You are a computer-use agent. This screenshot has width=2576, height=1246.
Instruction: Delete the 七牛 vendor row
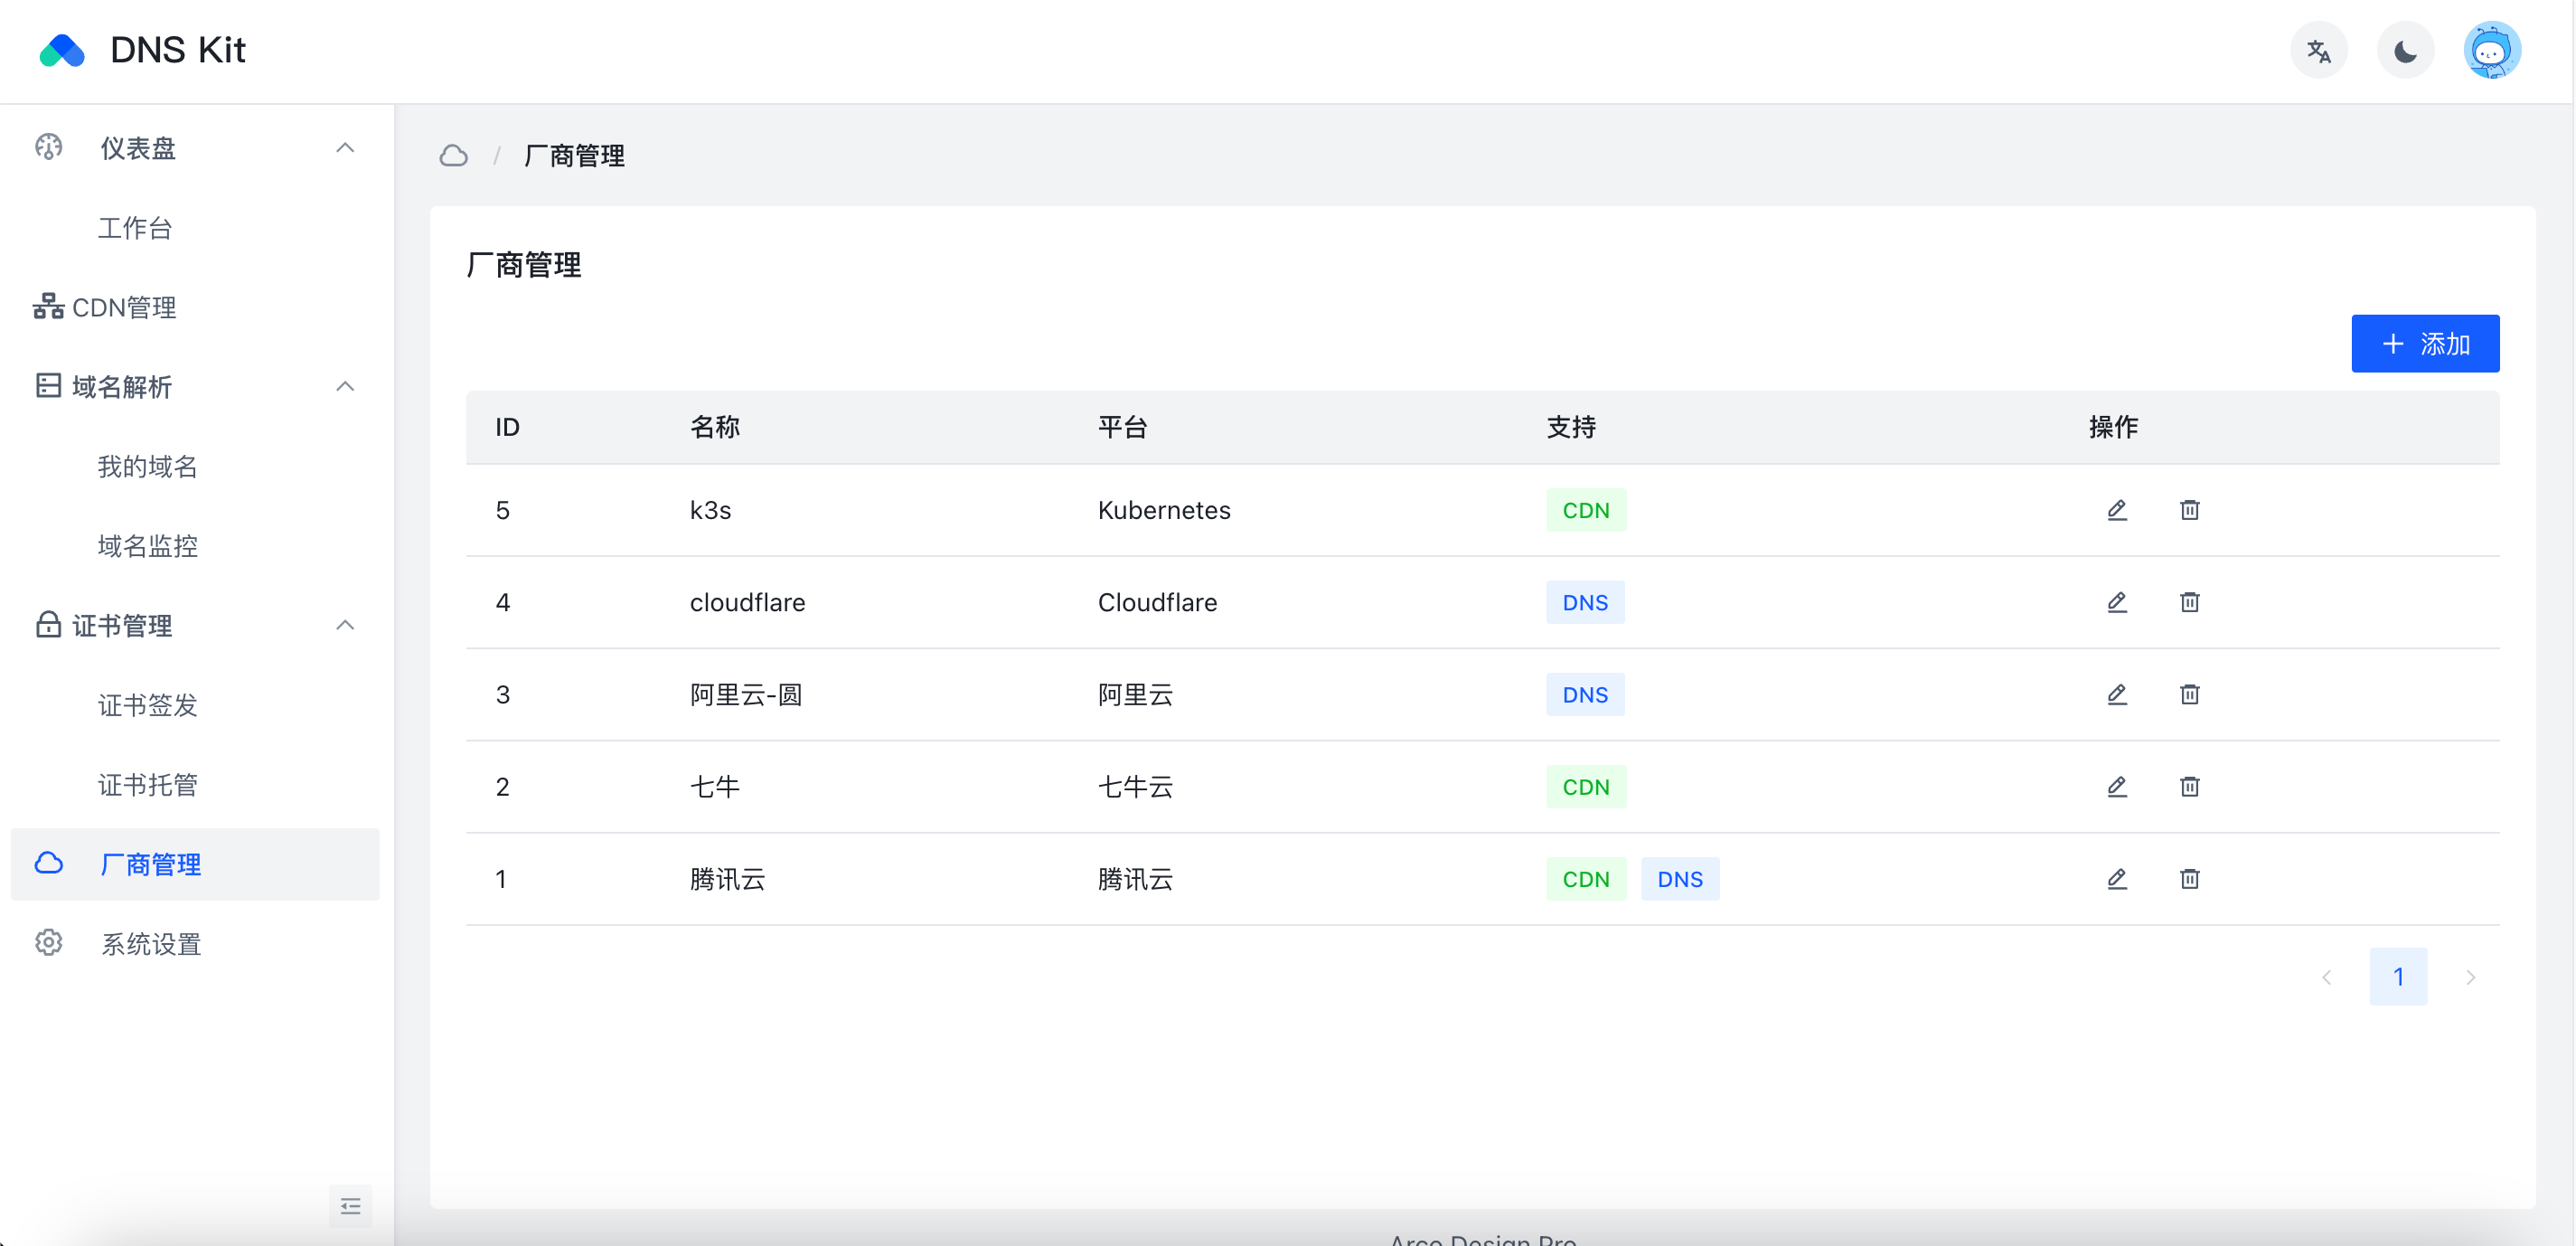2189,787
